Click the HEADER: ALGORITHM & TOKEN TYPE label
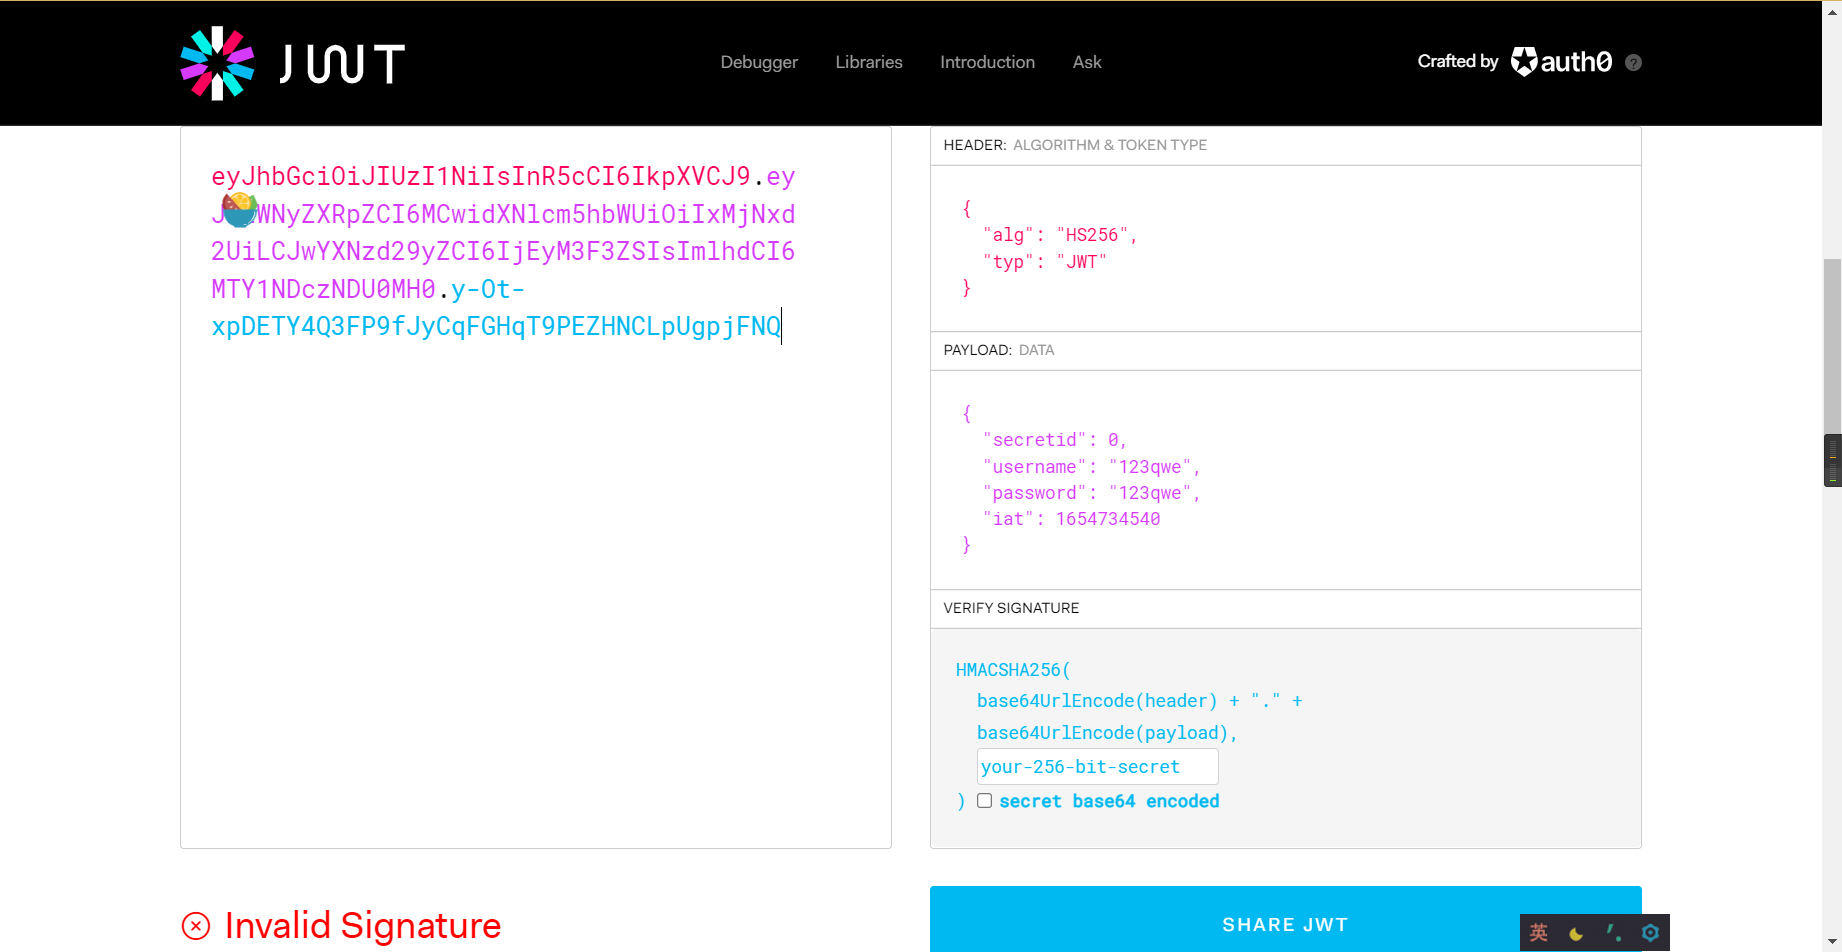 point(1075,145)
